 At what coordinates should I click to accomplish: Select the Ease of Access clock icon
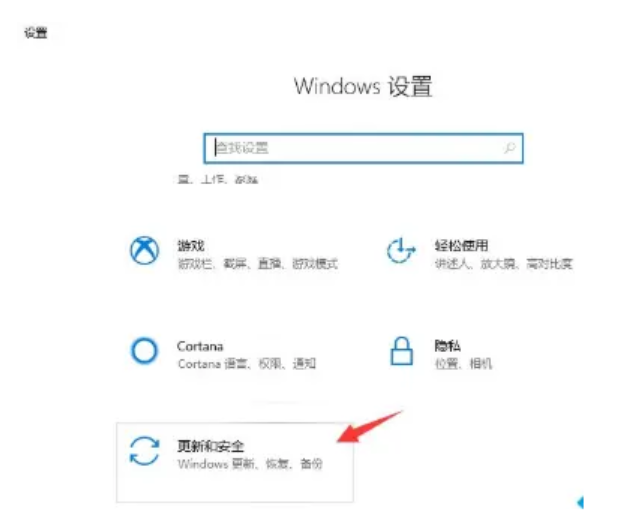401,250
